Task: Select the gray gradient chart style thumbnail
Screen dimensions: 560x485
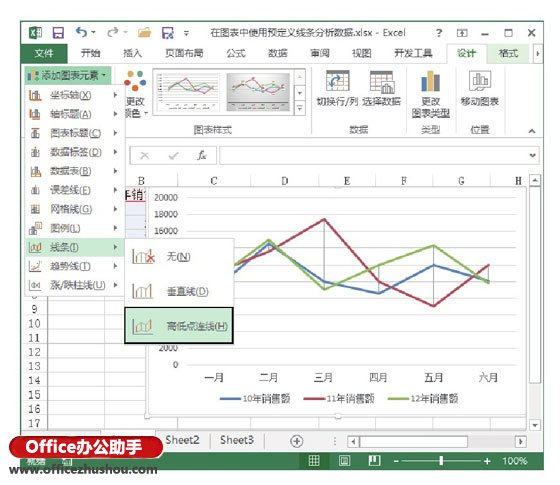Action: click(258, 92)
